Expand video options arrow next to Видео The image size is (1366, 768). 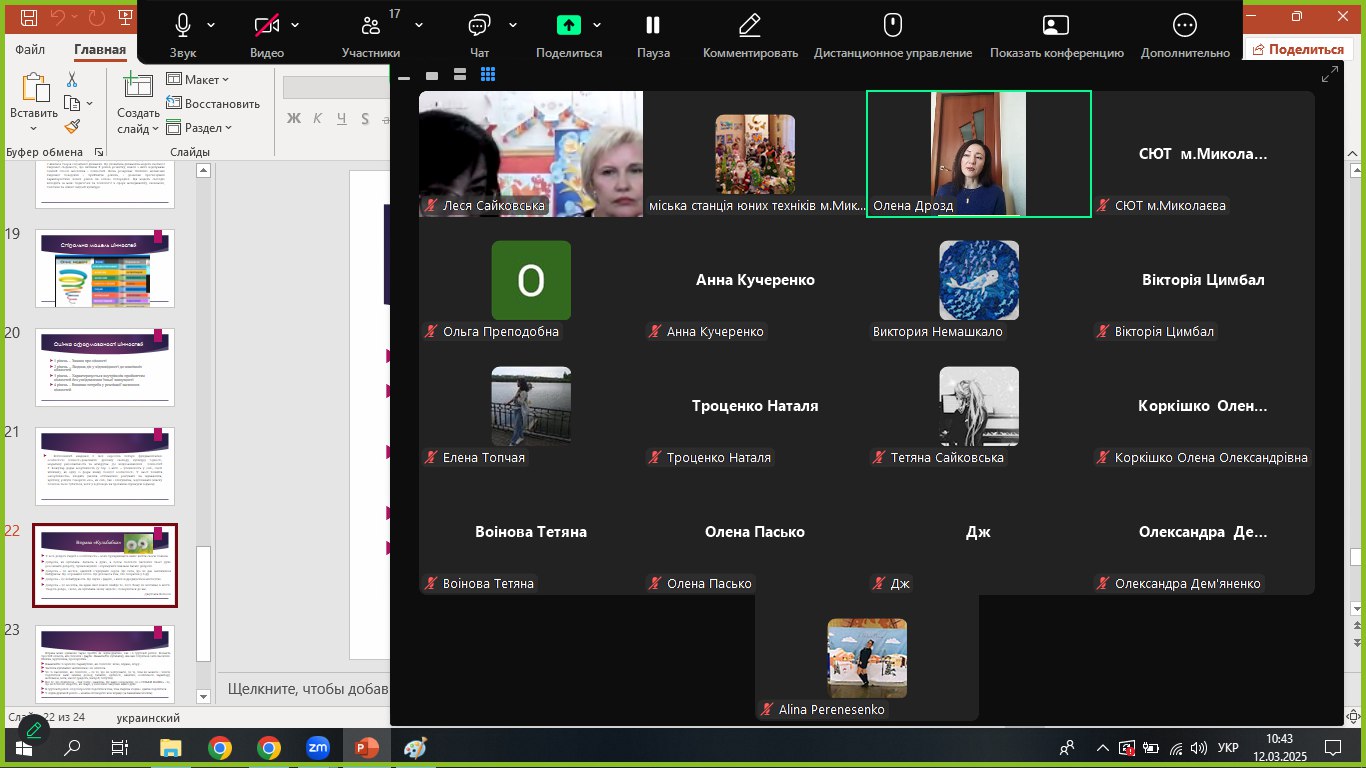296,25
